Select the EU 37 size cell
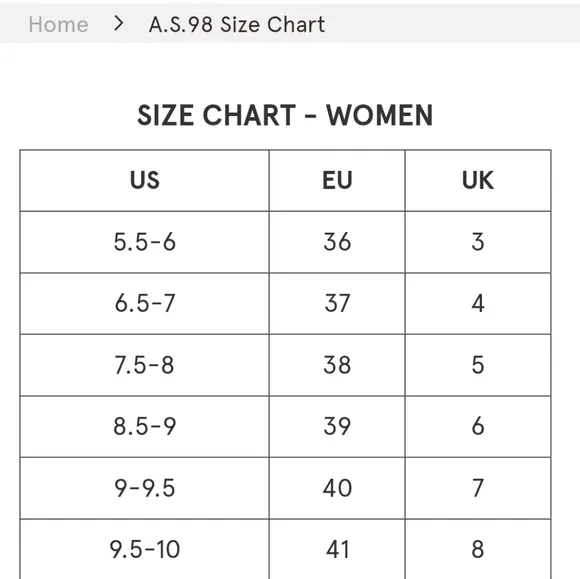 click(x=337, y=303)
